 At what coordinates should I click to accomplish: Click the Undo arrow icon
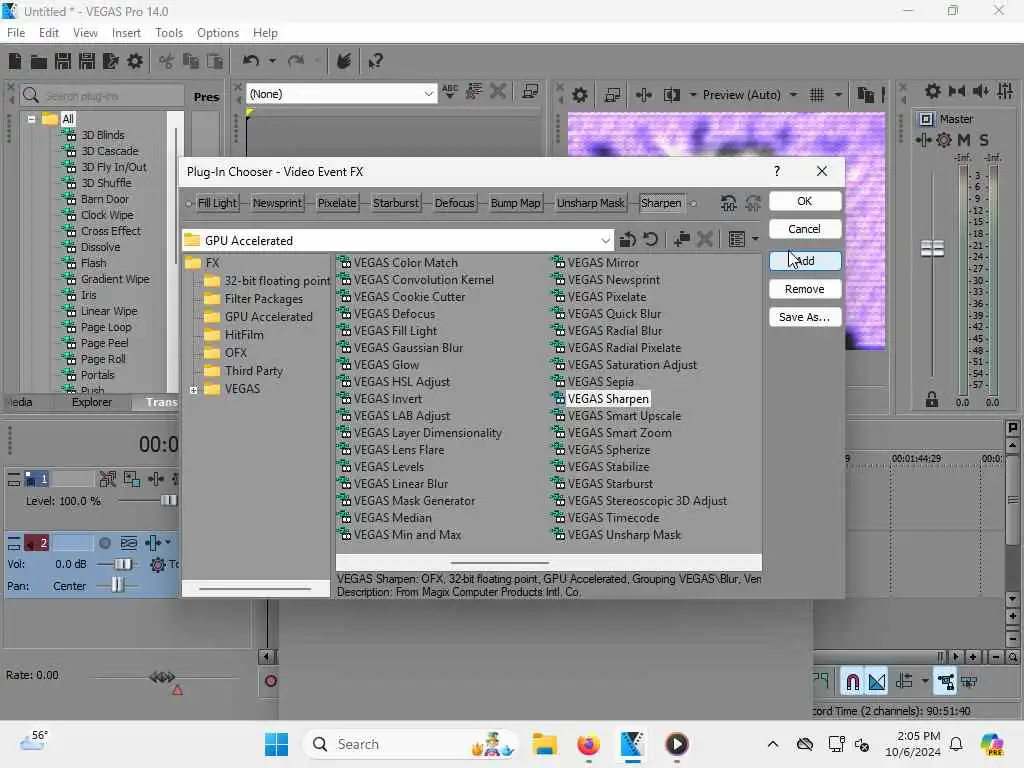point(251,61)
